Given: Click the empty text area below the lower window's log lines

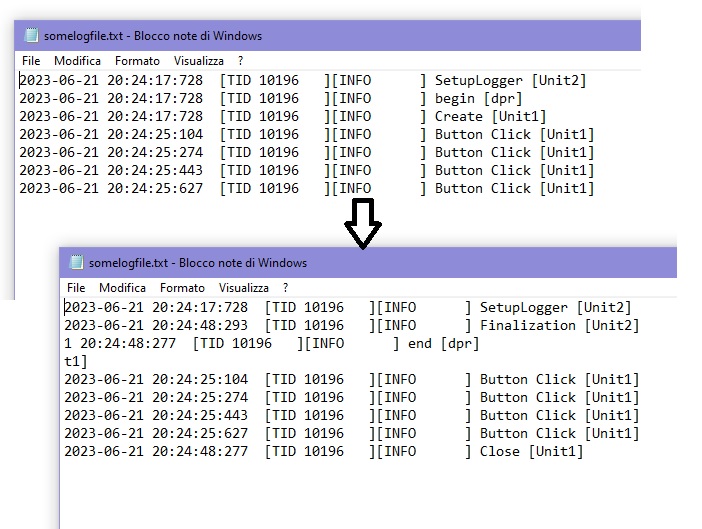Looking at the screenshot, I should 367,495.
